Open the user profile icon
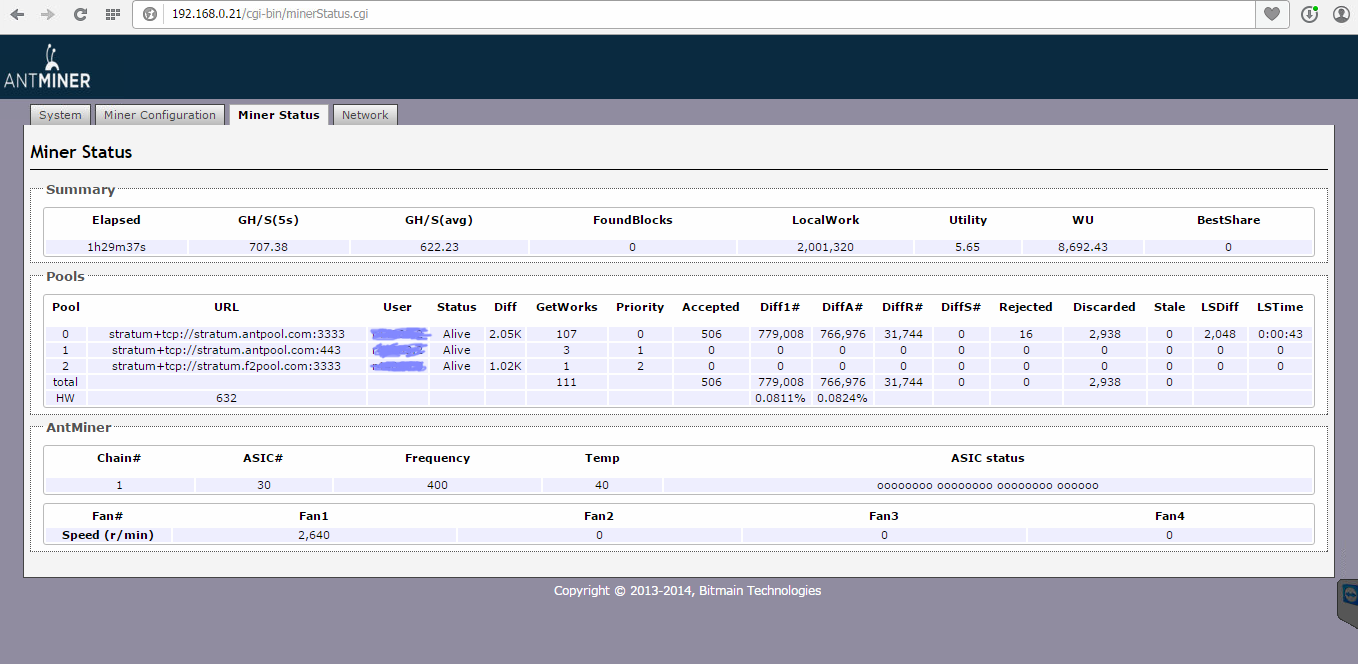Image resolution: width=1358 pixels, height=664 pixels. coord(1341,15)
